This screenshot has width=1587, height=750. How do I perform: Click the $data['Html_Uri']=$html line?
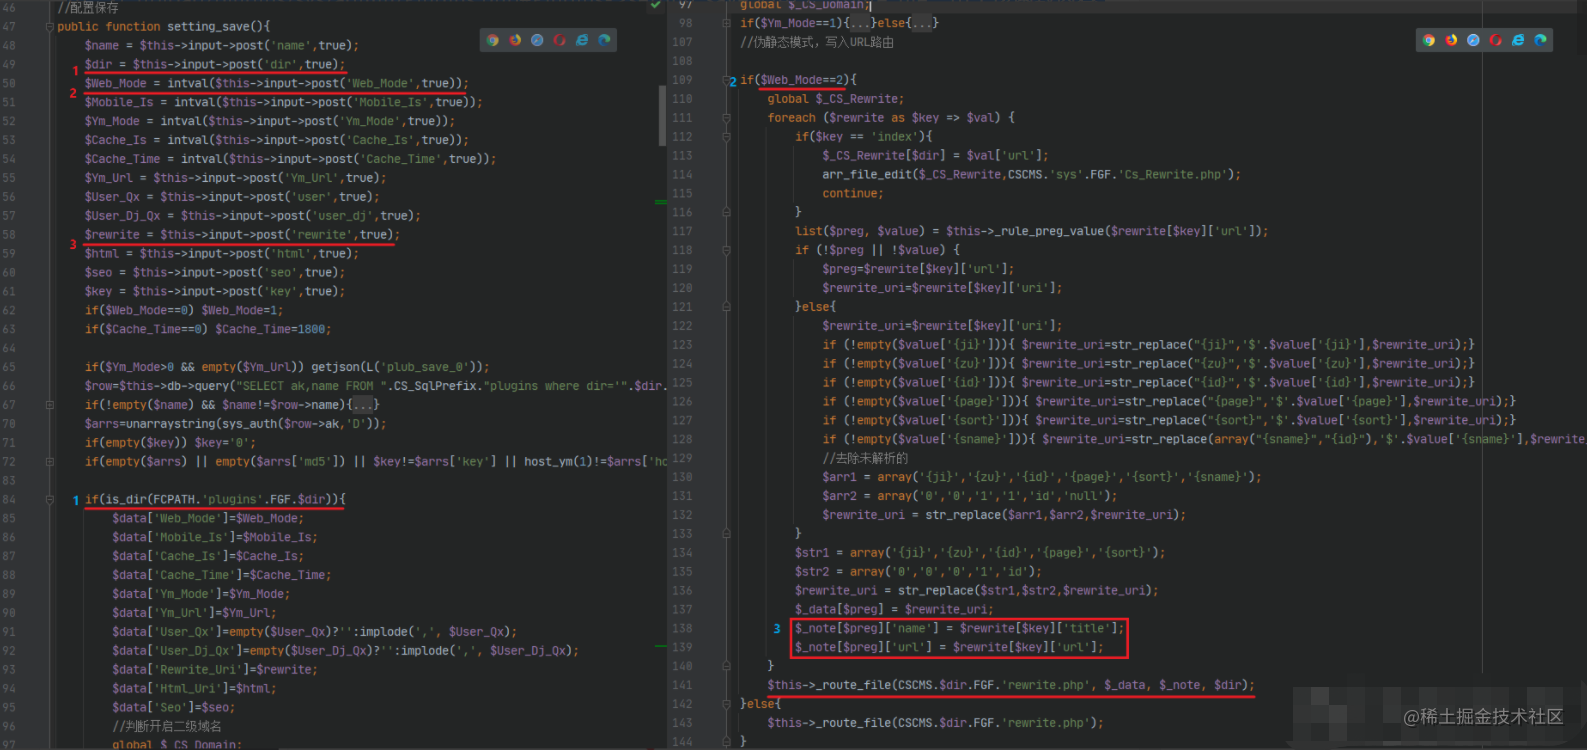click(194, 689)
